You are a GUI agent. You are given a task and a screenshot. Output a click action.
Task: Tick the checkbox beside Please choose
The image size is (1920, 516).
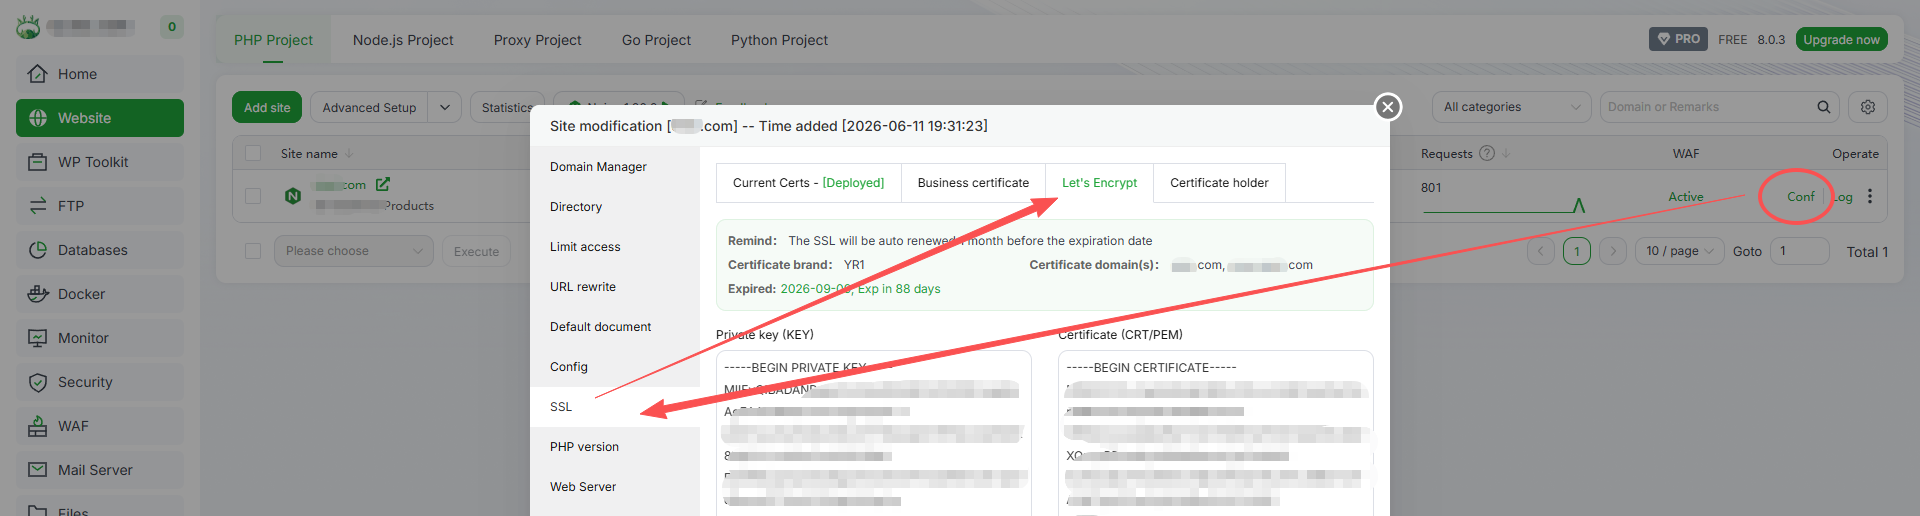point(253,251)
